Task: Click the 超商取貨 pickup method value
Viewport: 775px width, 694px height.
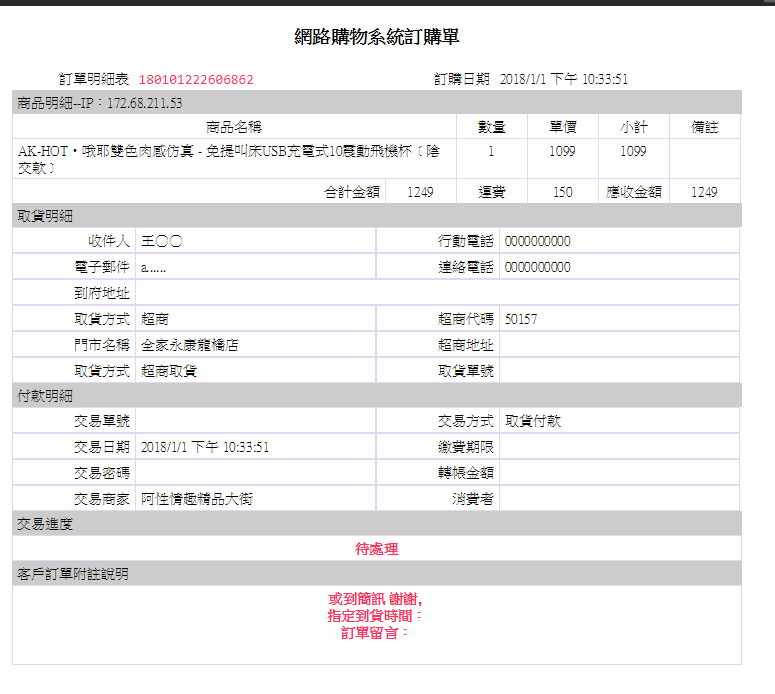Action: pyautogui.click(x=169, y=371)
